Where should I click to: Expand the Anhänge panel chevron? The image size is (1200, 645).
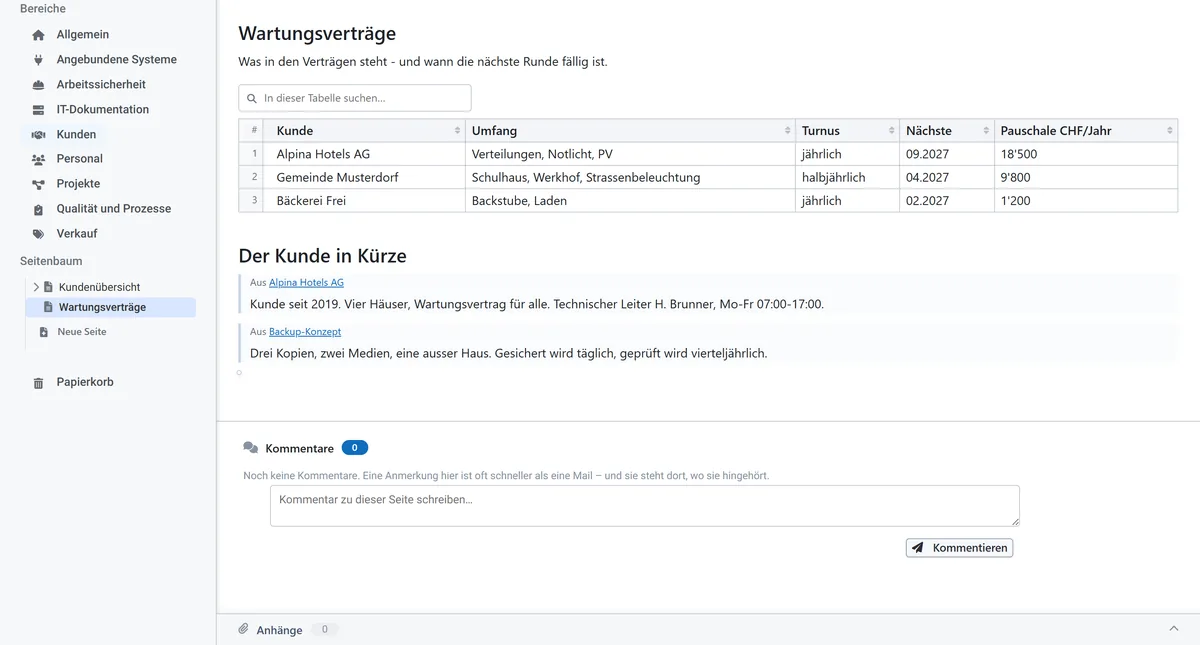pyautogui.click(x=1174, y=628)
